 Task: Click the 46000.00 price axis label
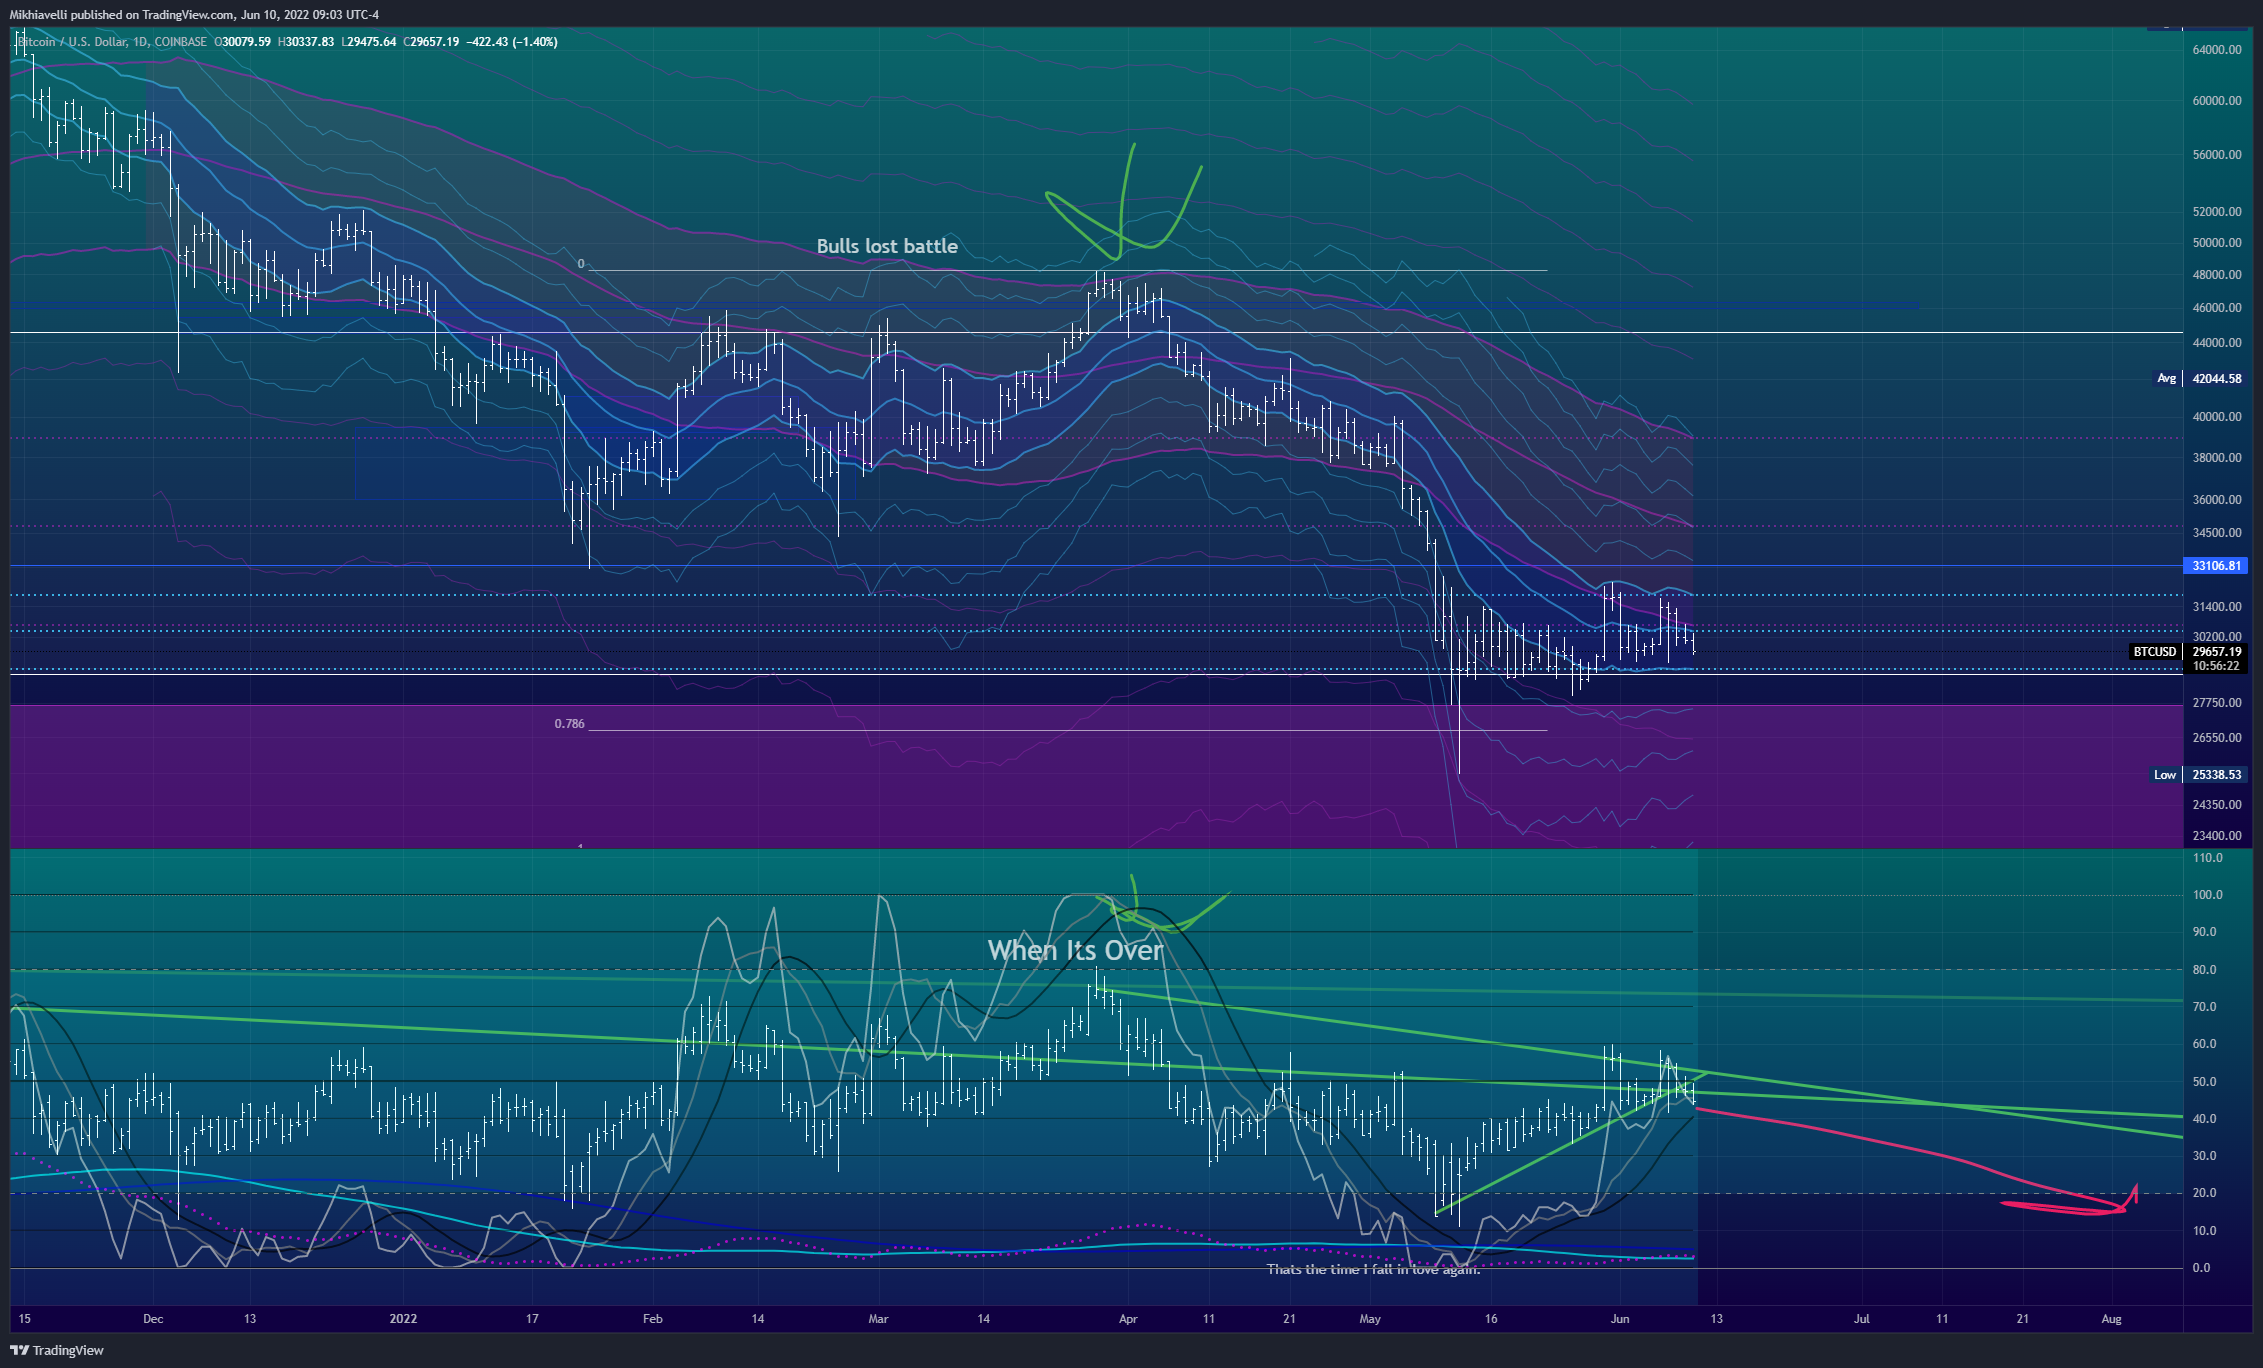coord(2216,308)
